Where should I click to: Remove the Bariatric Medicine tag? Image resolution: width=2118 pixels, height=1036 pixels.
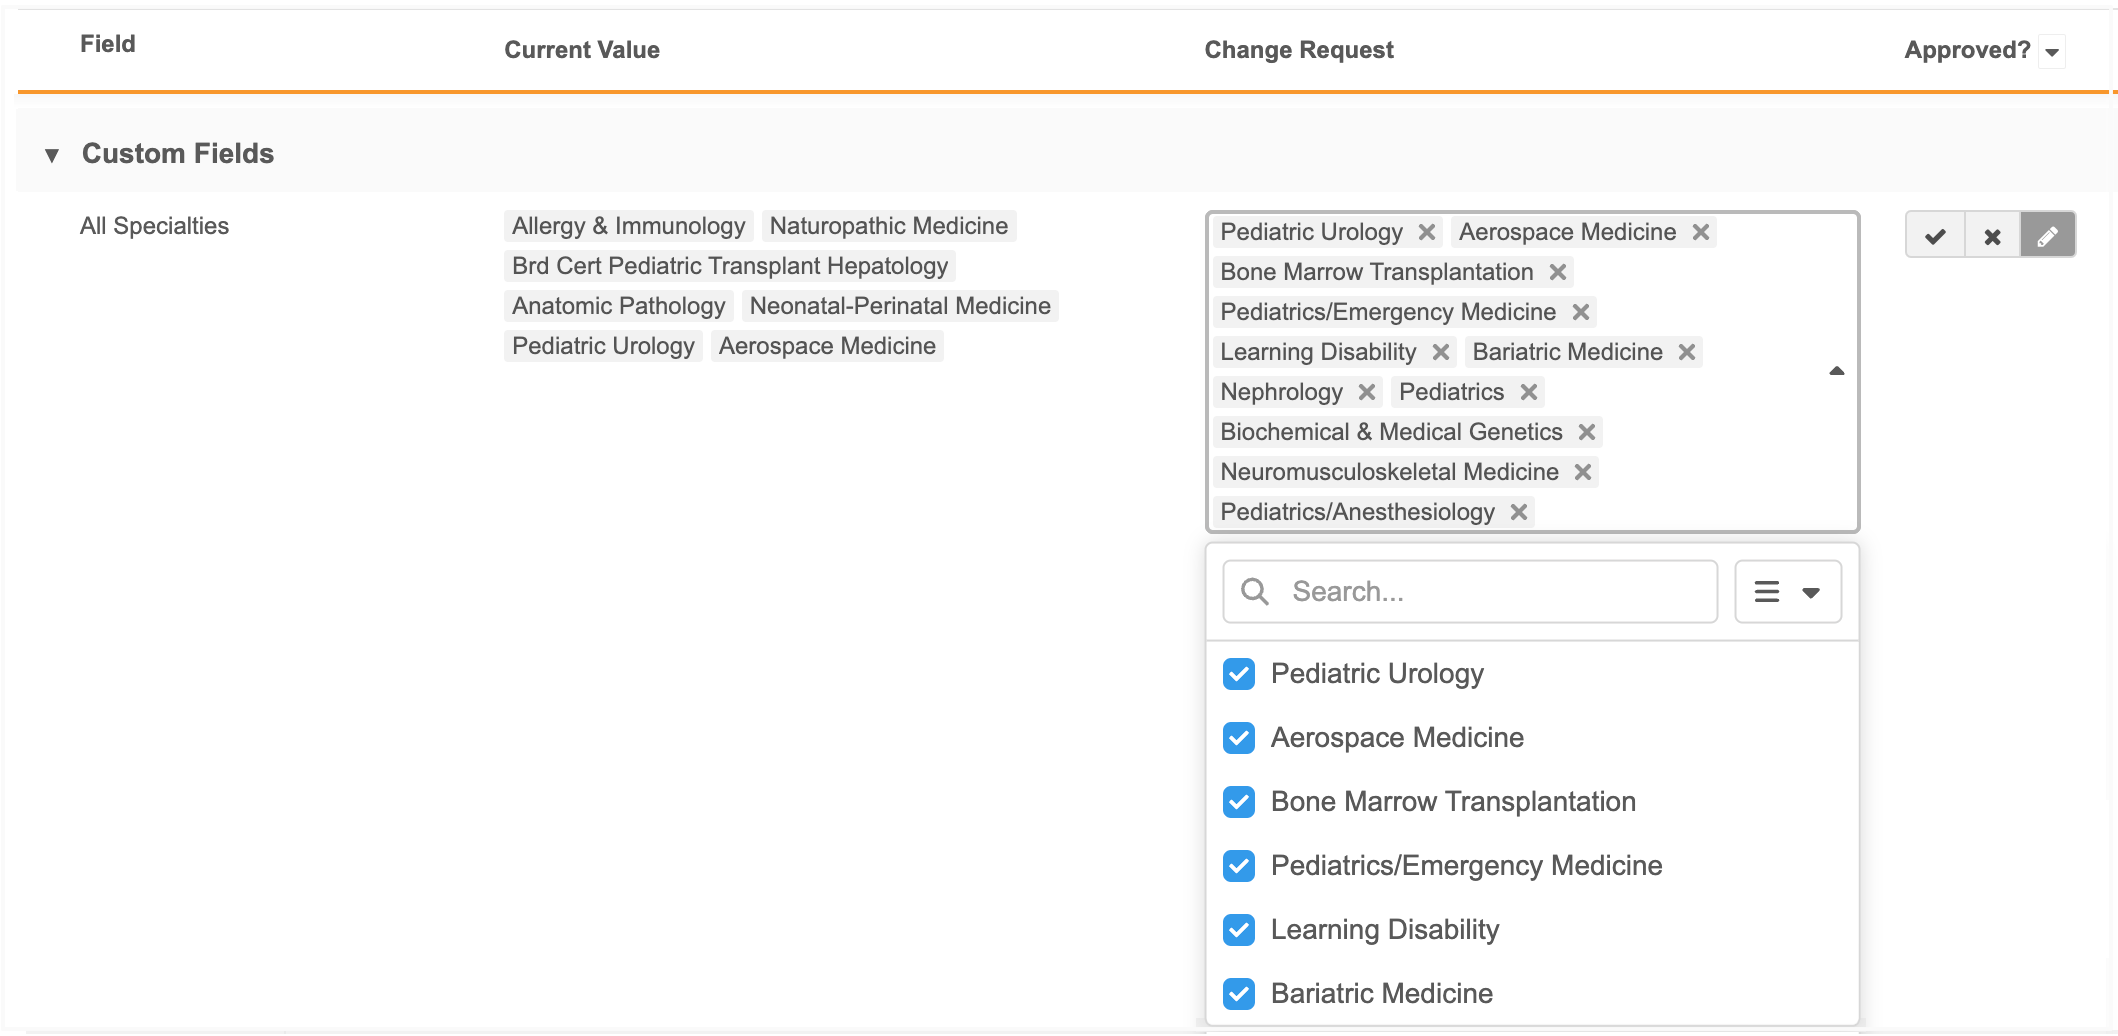point(1686,352)
